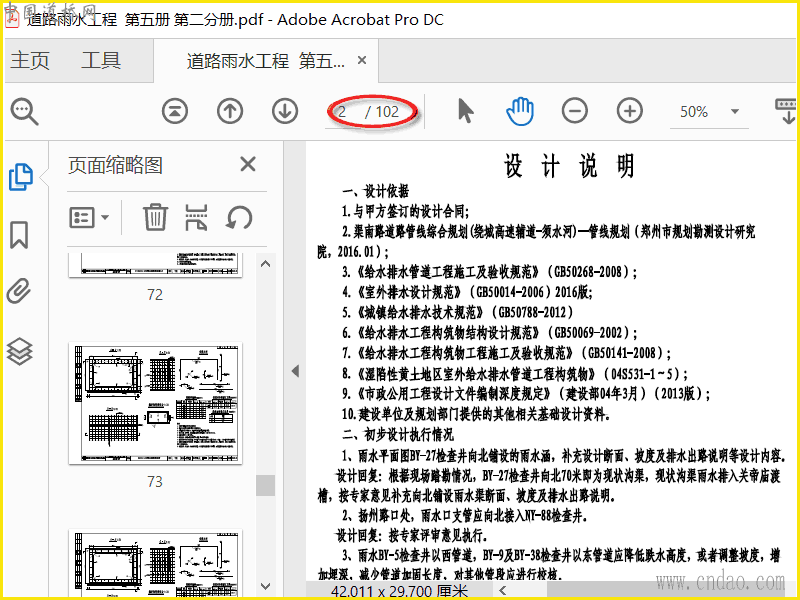This screenshot has height=600, width=800.
Task: Switch to the 主页 tab
Action: [30, 60]
